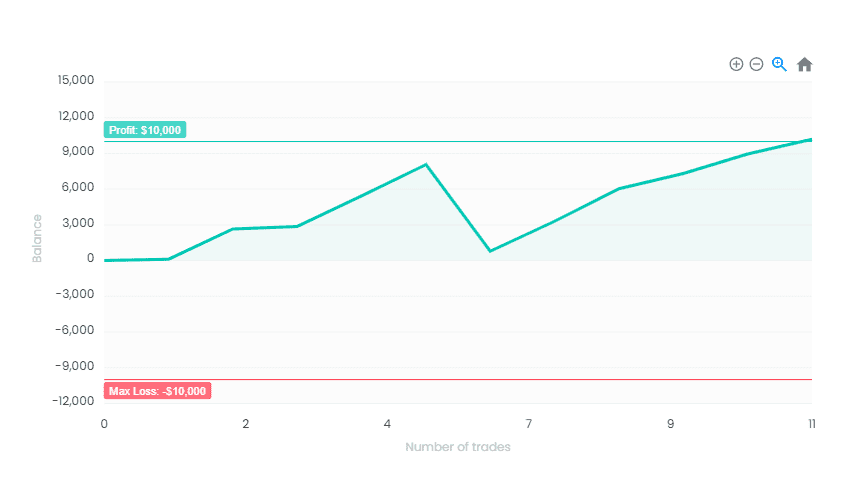Click the red Max Loss: -$10,000 label

(157, 391)
